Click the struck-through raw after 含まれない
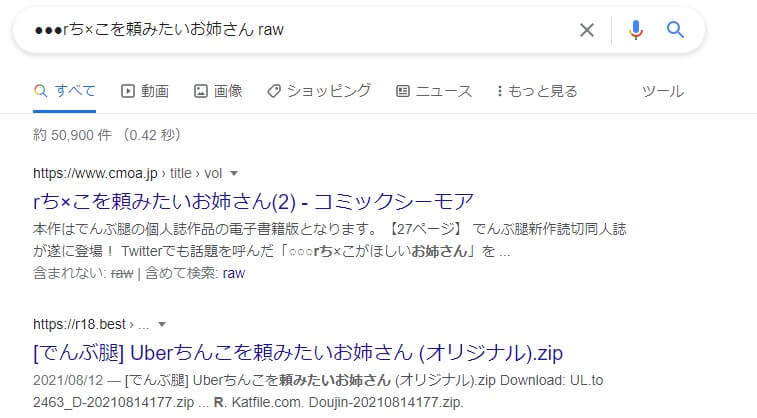Screen dimensions: 757x418 click(122, 273)
